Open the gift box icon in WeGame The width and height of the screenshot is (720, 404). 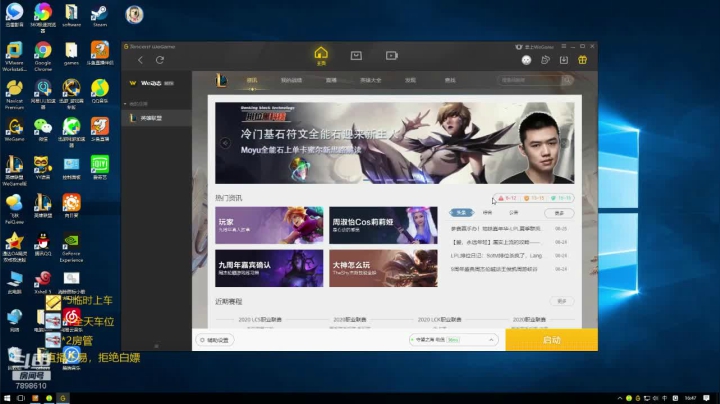coord(582,60)
